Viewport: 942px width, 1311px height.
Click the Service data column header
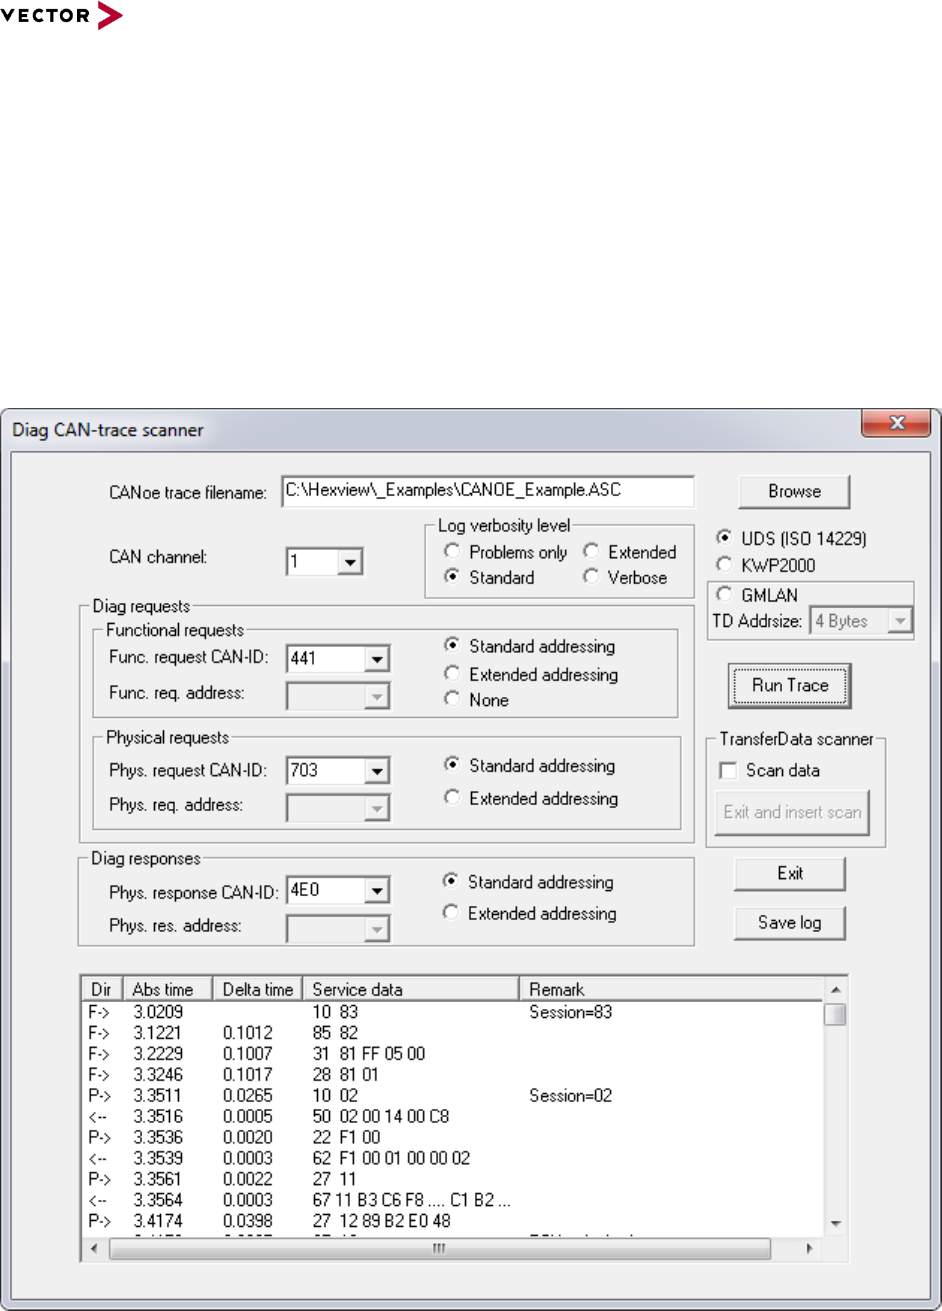(x=410, y=989)
